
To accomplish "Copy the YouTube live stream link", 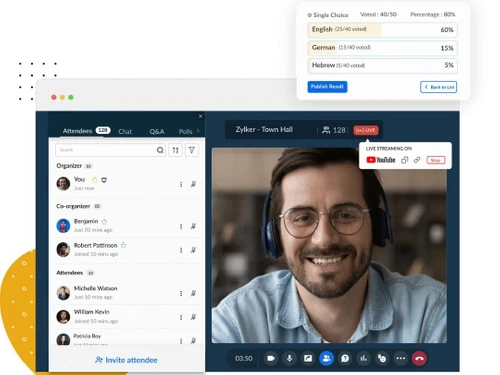I will [405, 160].
